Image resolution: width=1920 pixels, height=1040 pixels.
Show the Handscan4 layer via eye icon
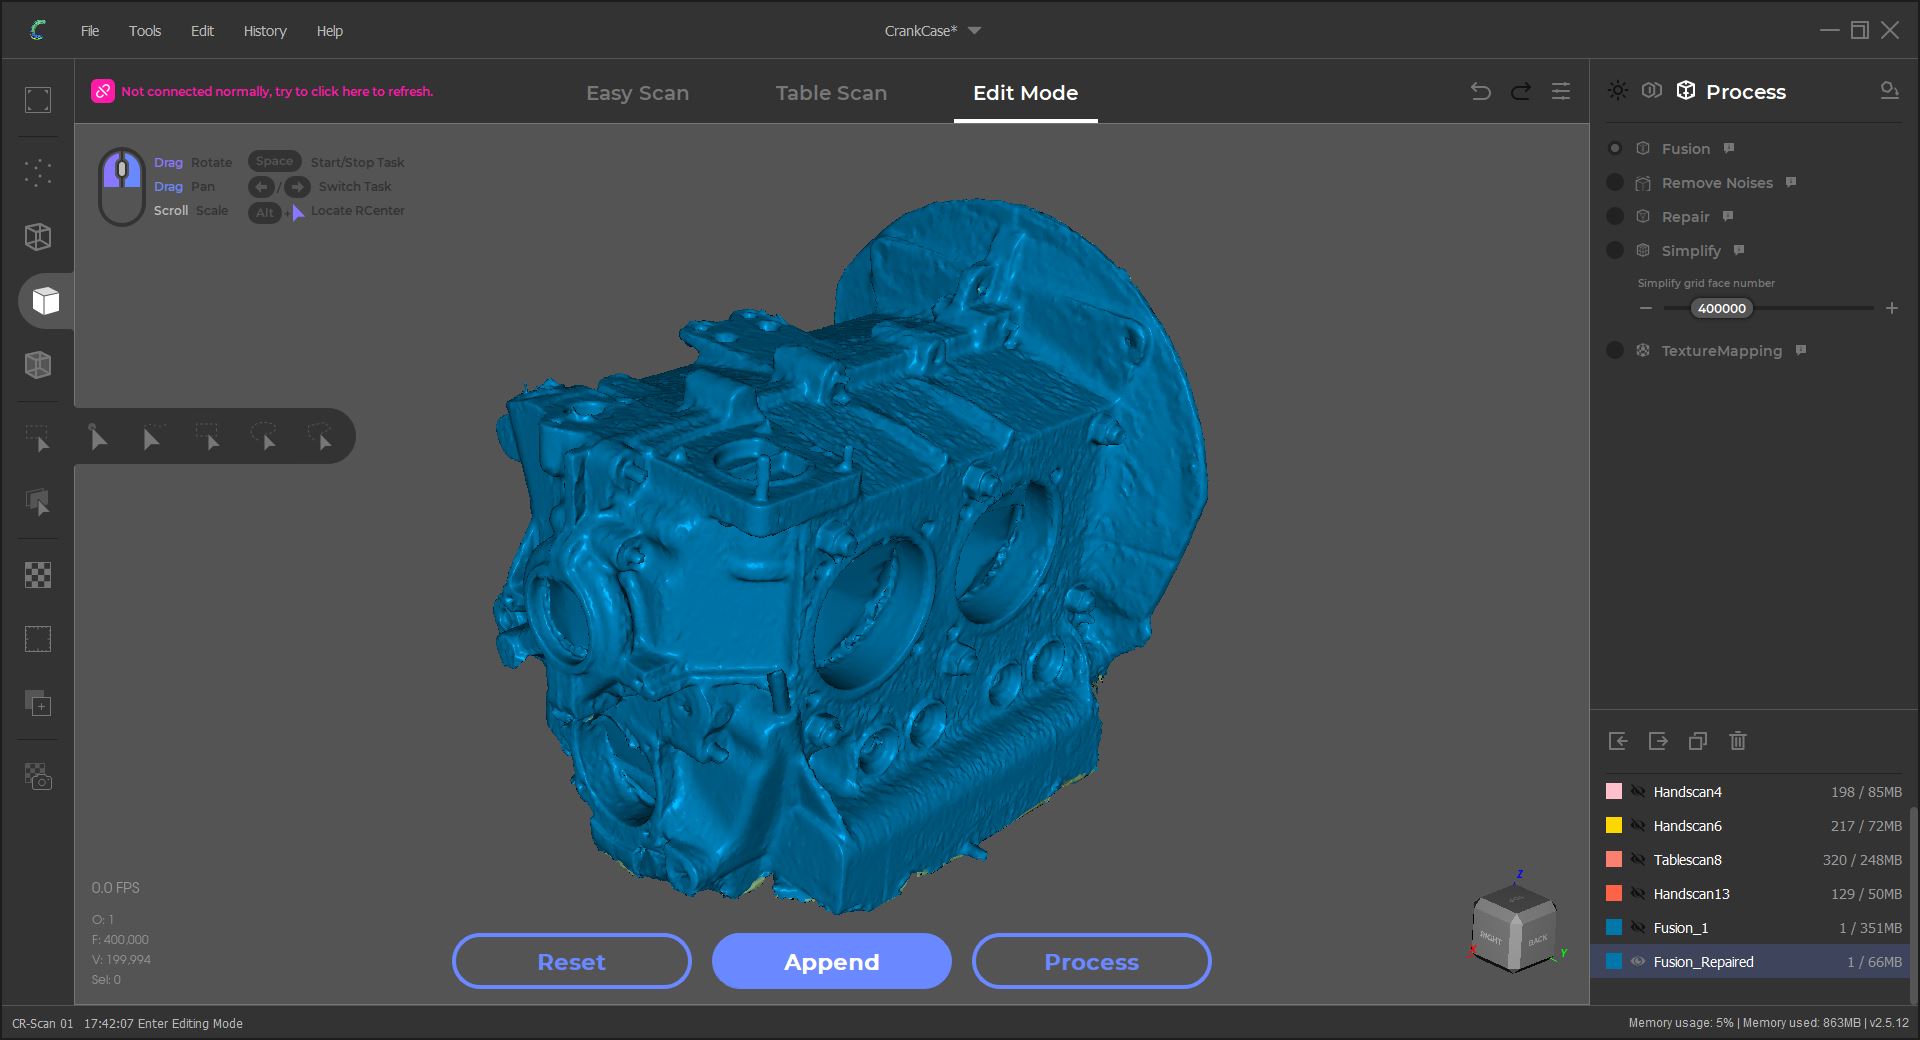click(1638, 791)
